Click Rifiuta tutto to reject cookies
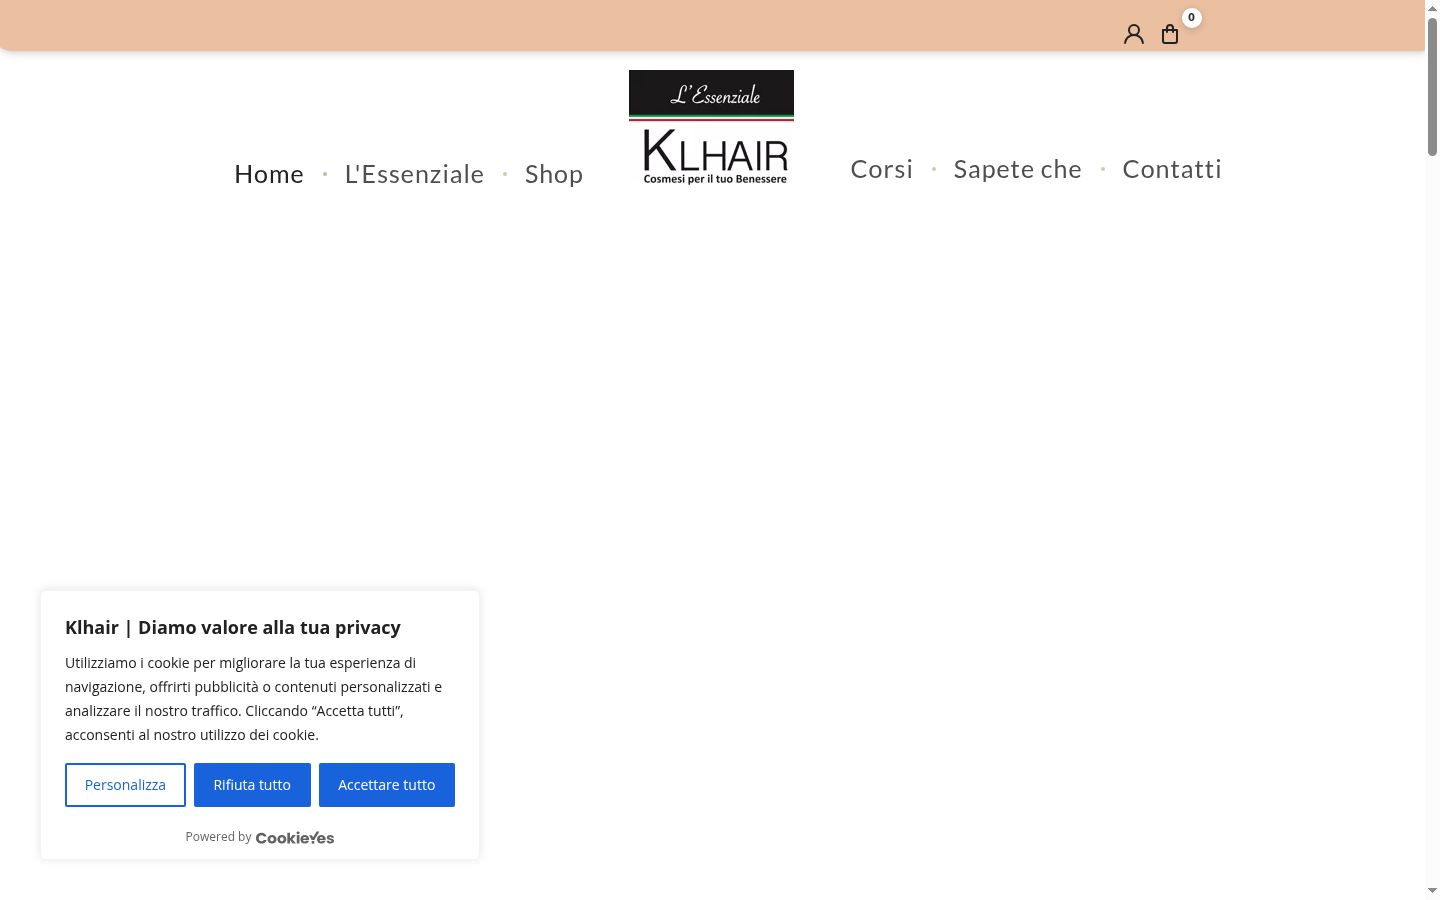1440x900 pixels. click(x=252, y=785)
